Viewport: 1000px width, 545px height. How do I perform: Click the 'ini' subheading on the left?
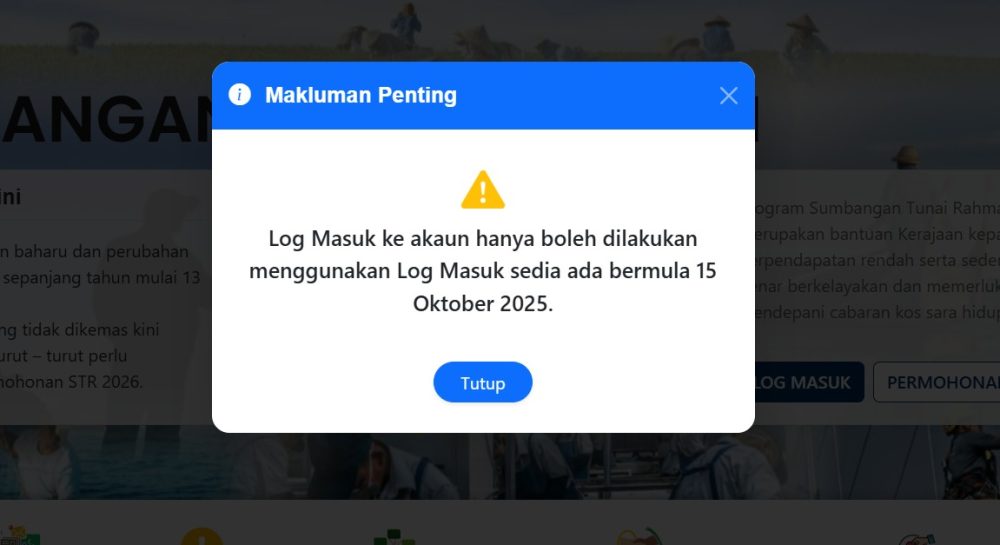10,197
